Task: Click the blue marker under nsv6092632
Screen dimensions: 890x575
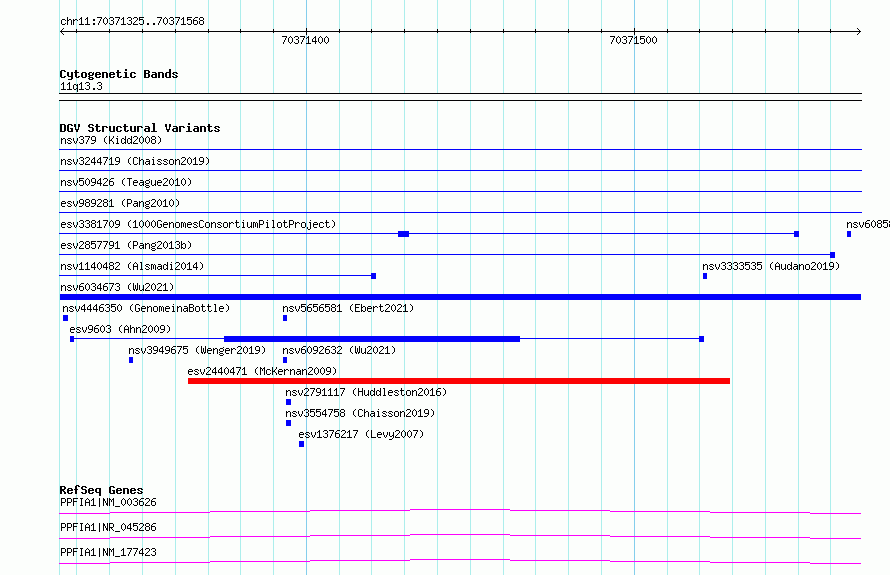Action: coord(285,360)
